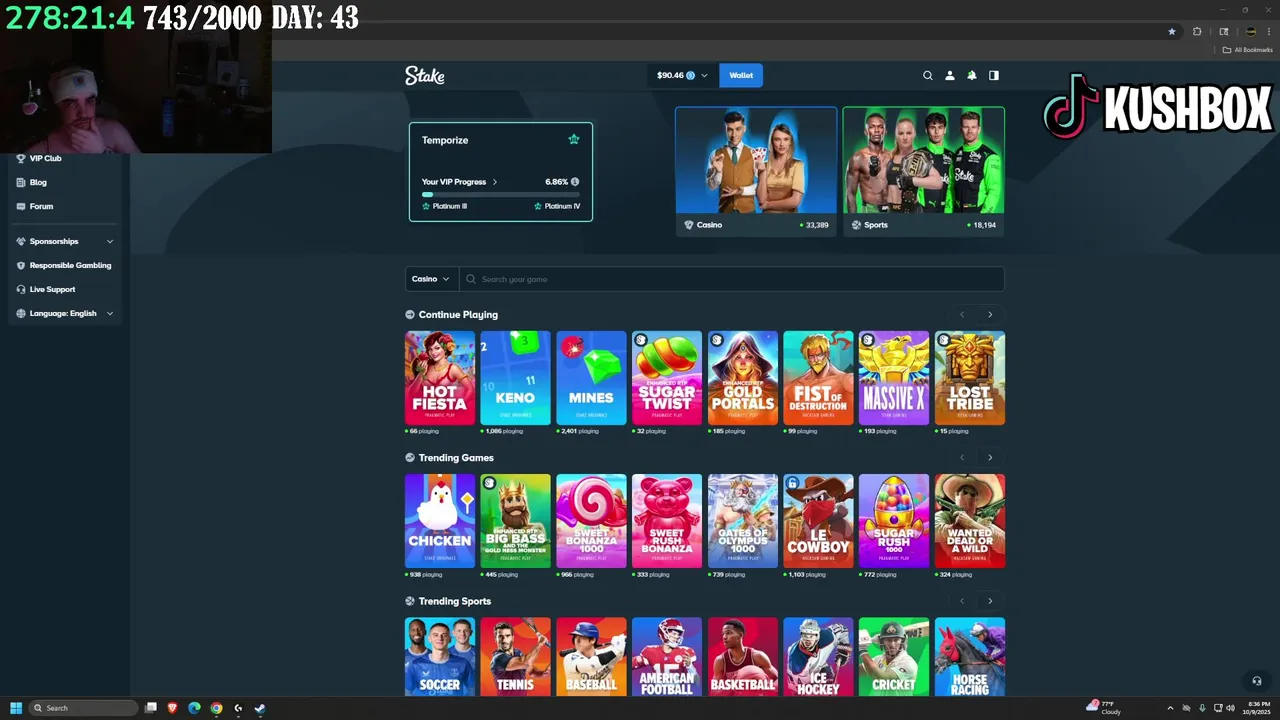
Task: Open the Casino search category dropdown
Action: [431, 279]
